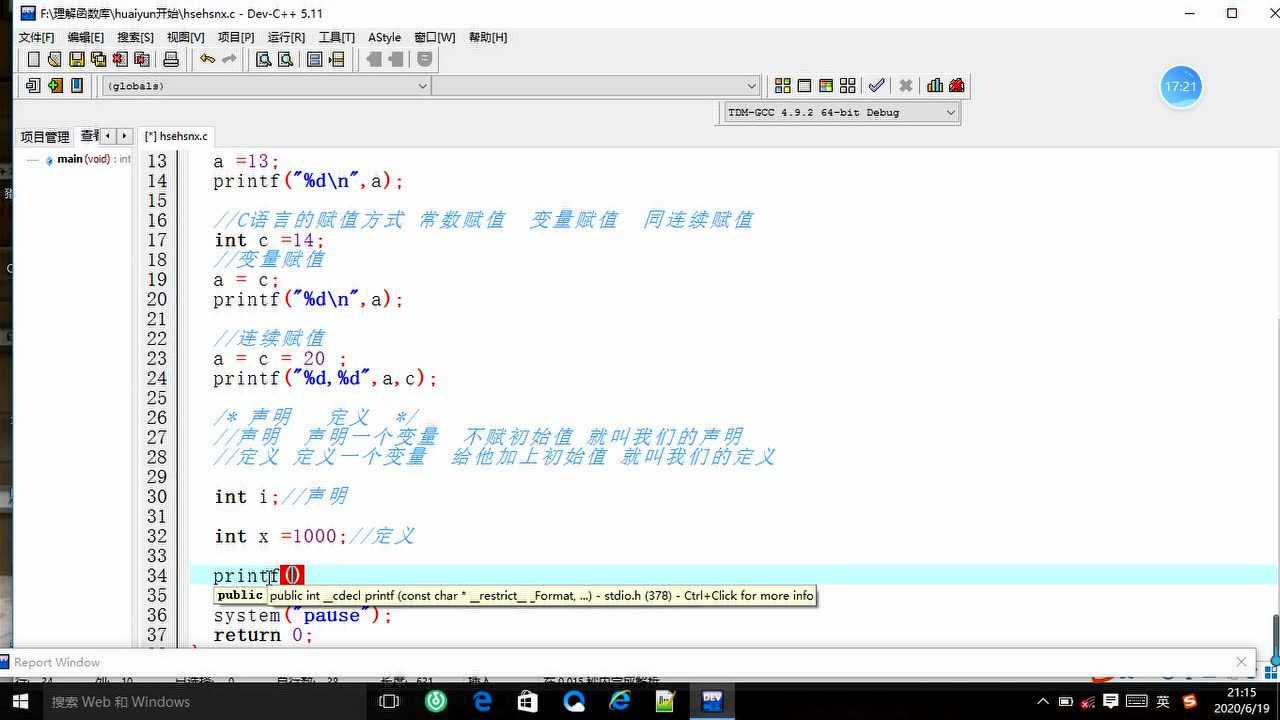
Task: Open the 视图[V] menu
Action: (x=185, y=37)
